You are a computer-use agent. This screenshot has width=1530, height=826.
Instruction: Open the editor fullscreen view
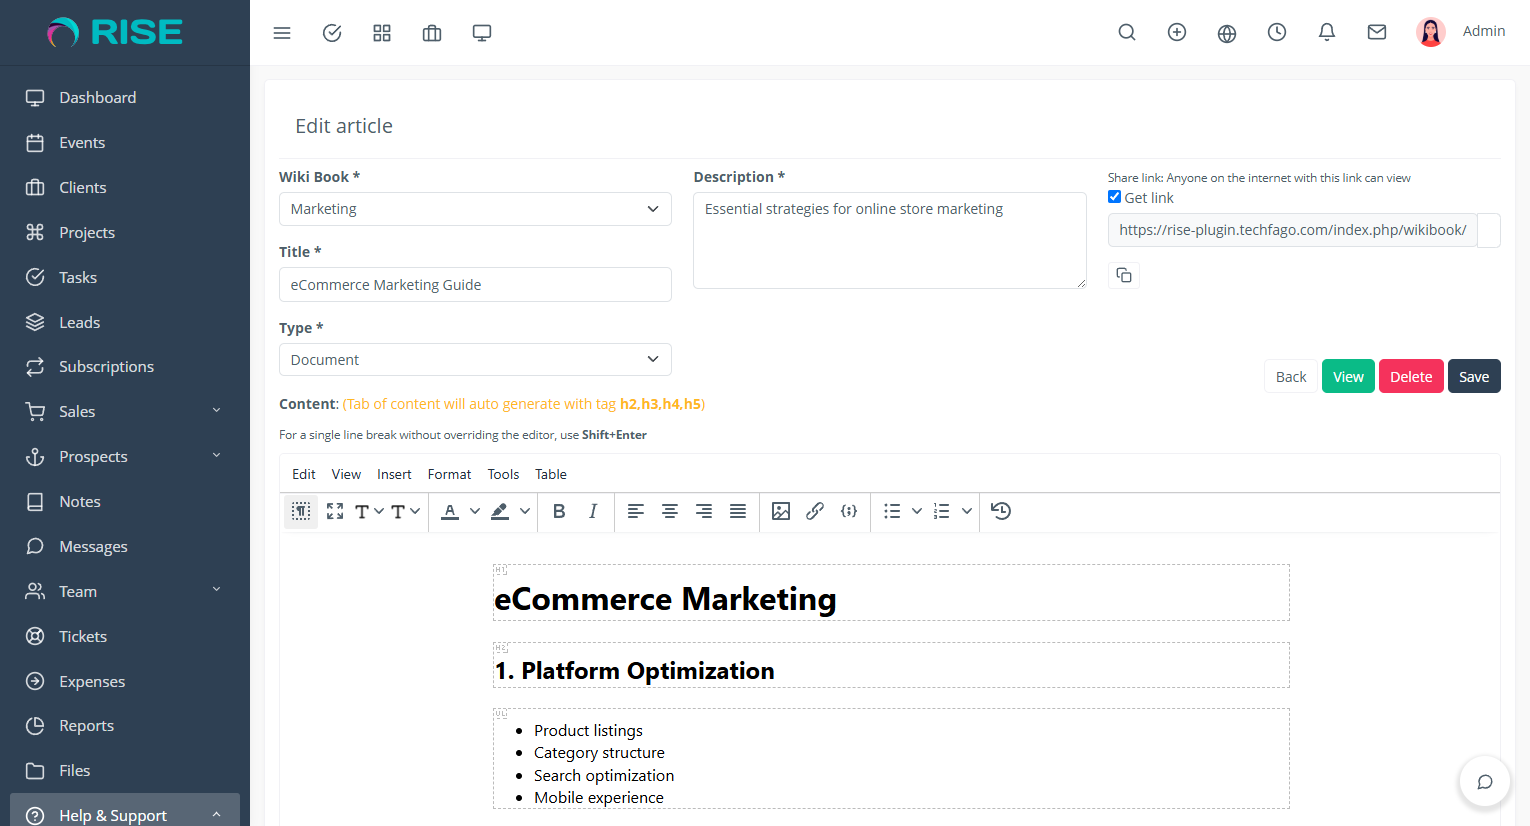coord(334,511)
